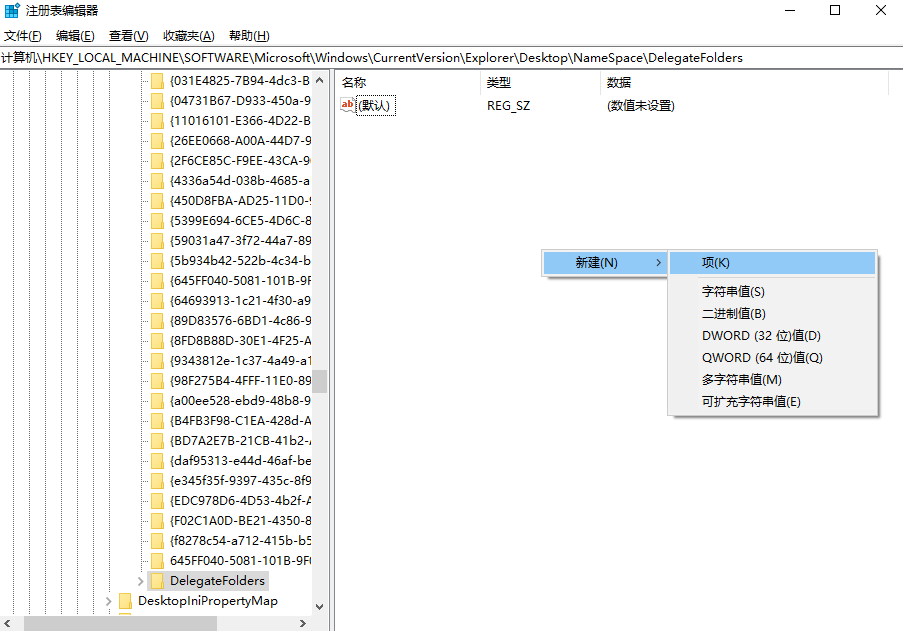Select the {f8278c54-a712-415b key
The image size is (903, 631).
tap(240, 541)
